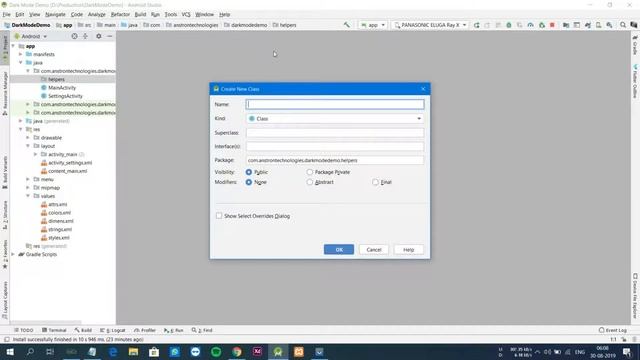Close the Create New Class dialog

point(423,89)
